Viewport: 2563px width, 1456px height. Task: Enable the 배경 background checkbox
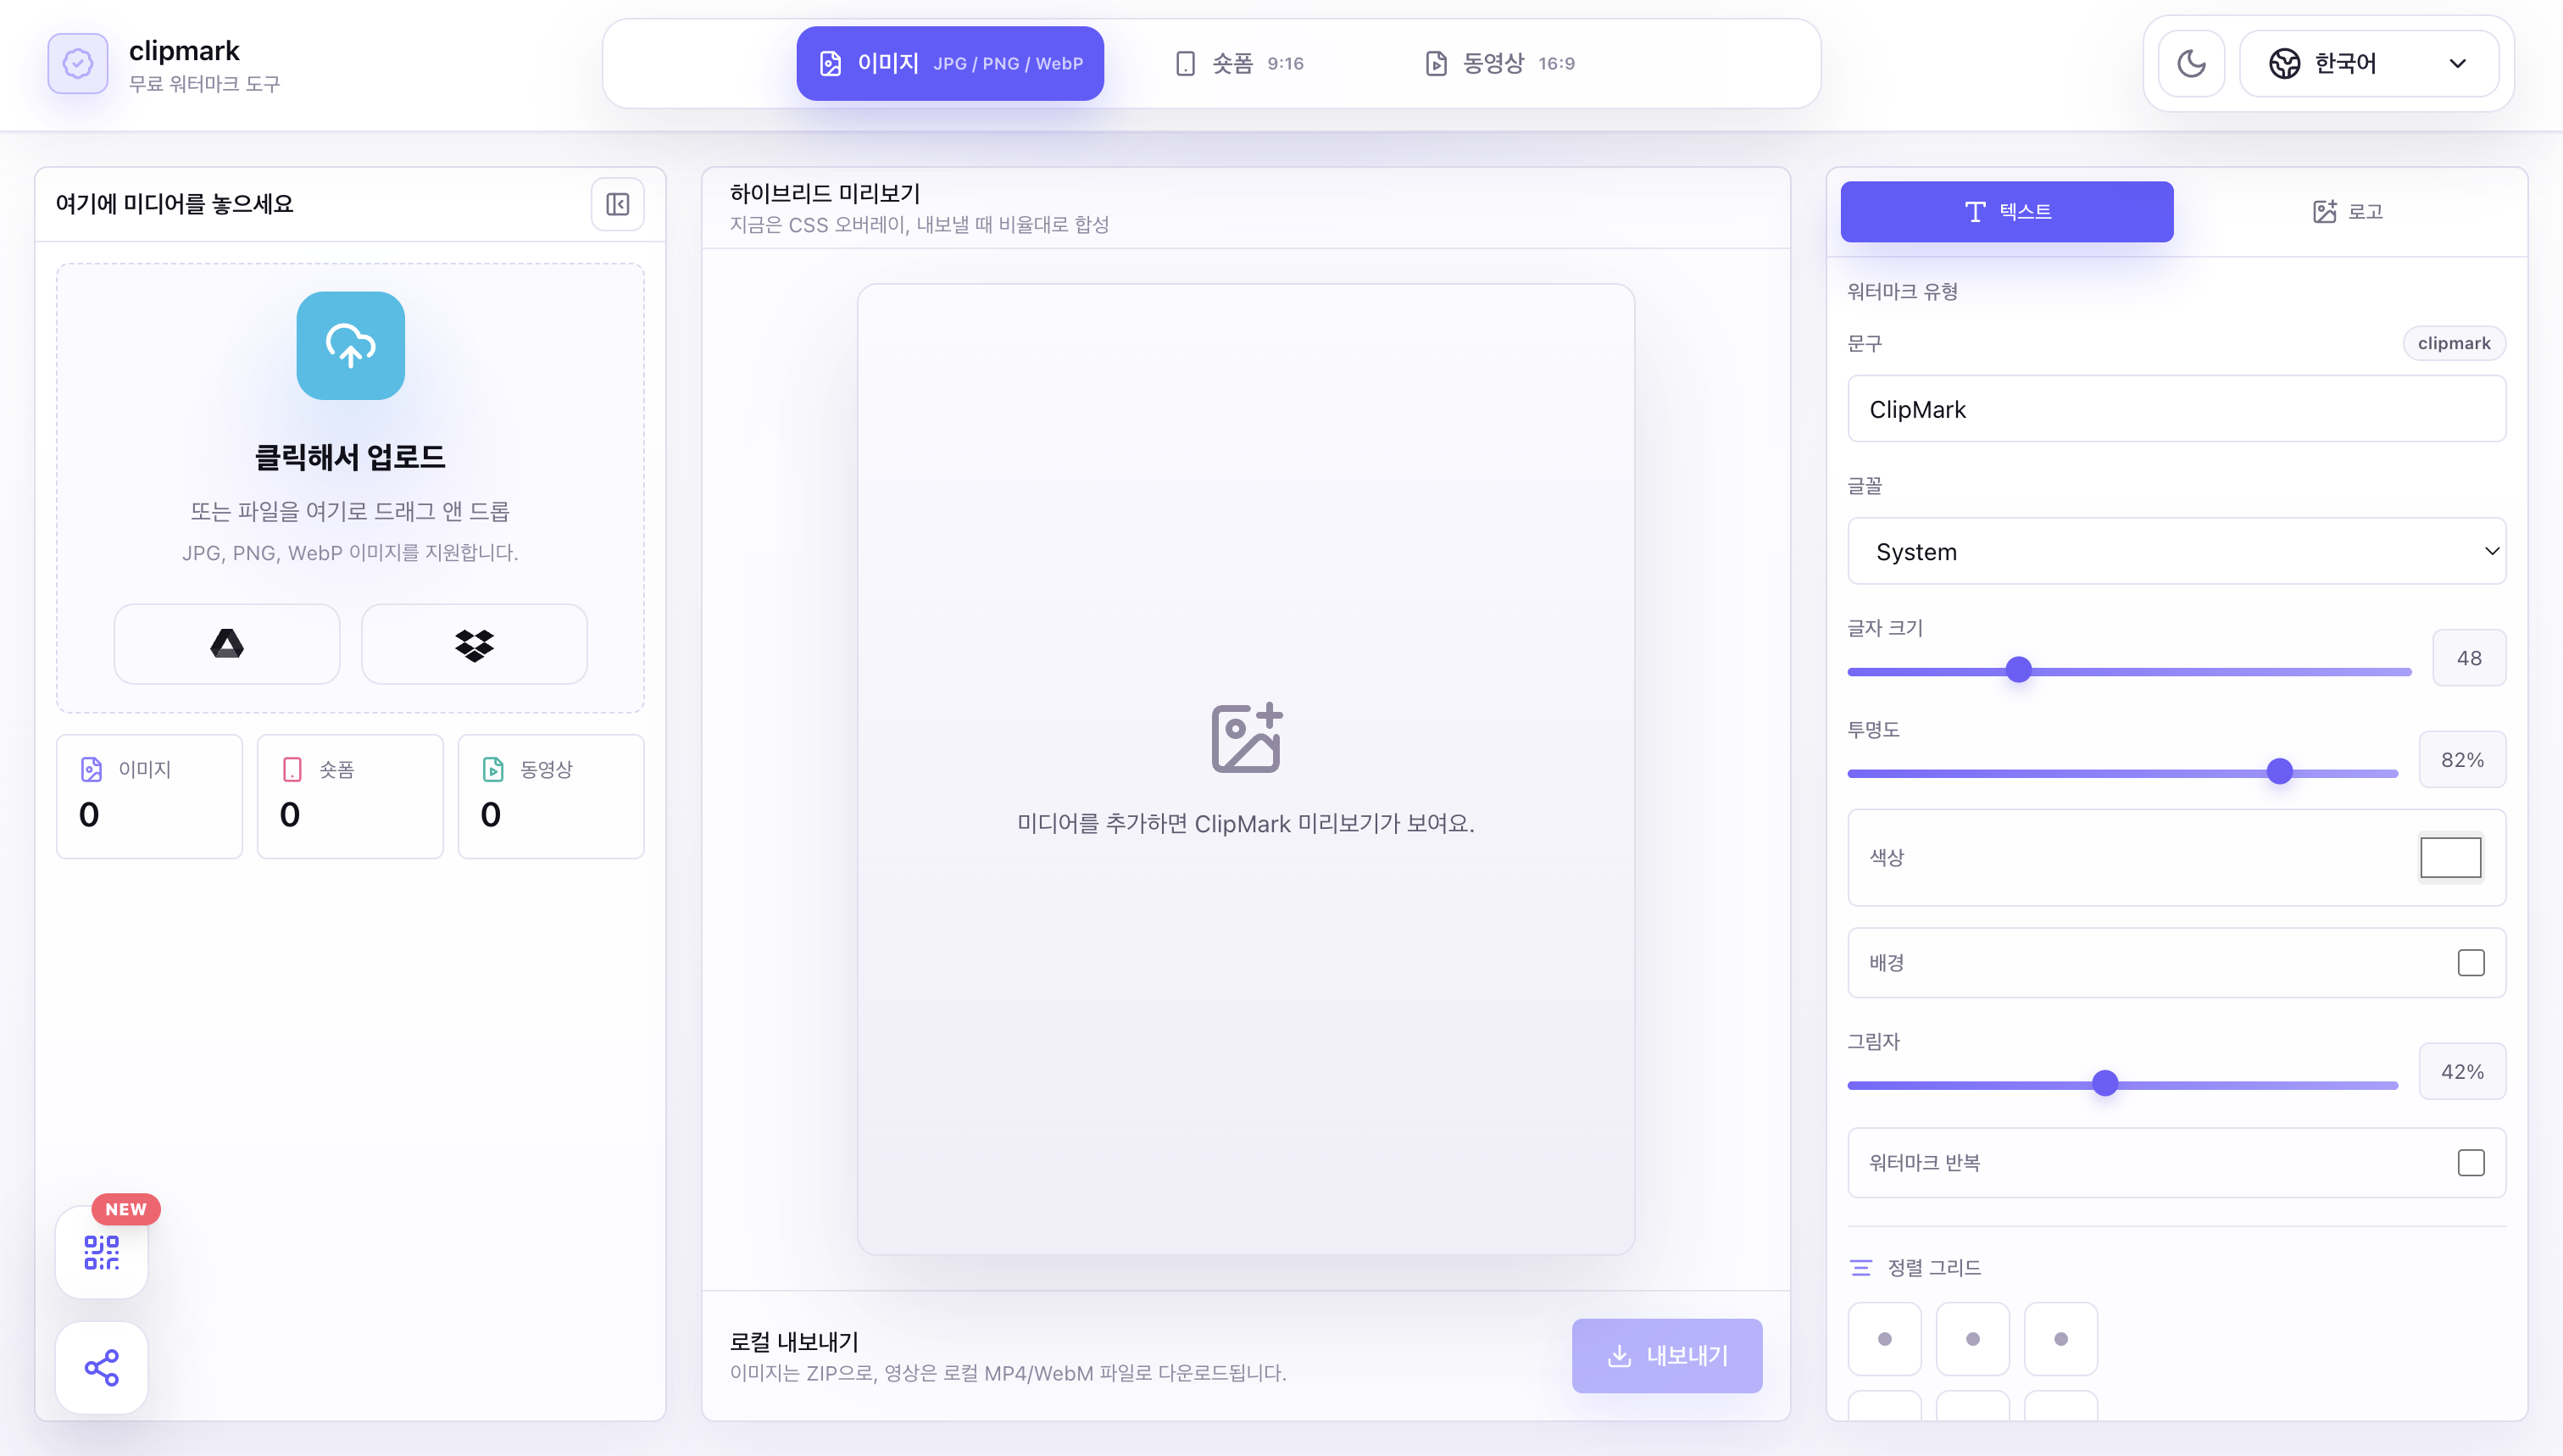click(2471, 963)
